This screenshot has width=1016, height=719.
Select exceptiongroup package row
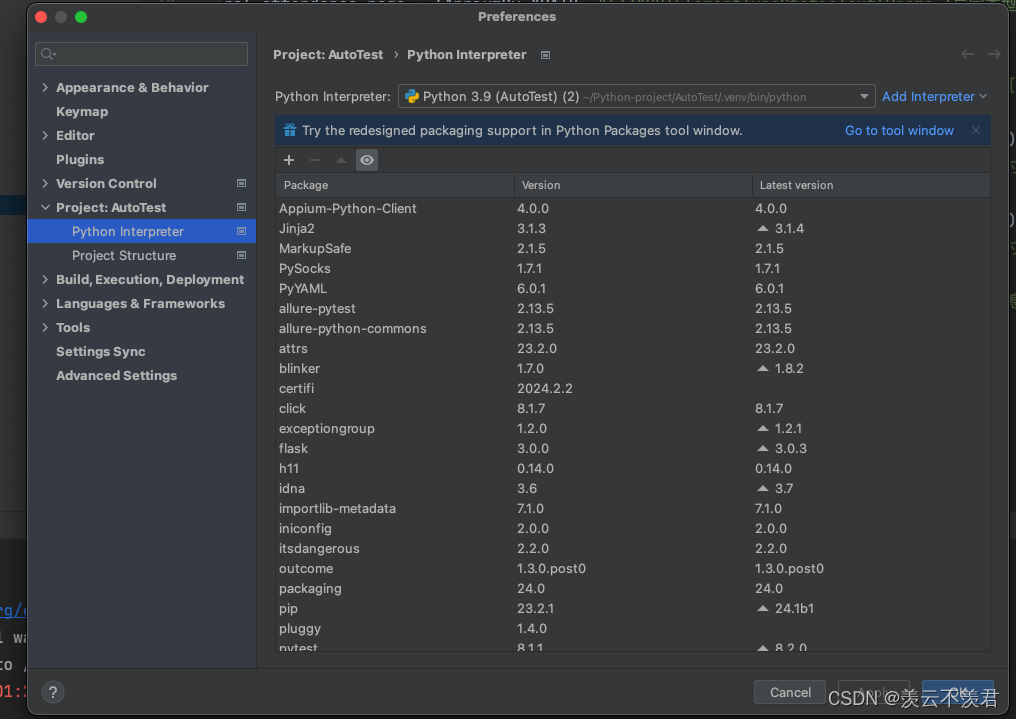[x=633, y=429]
